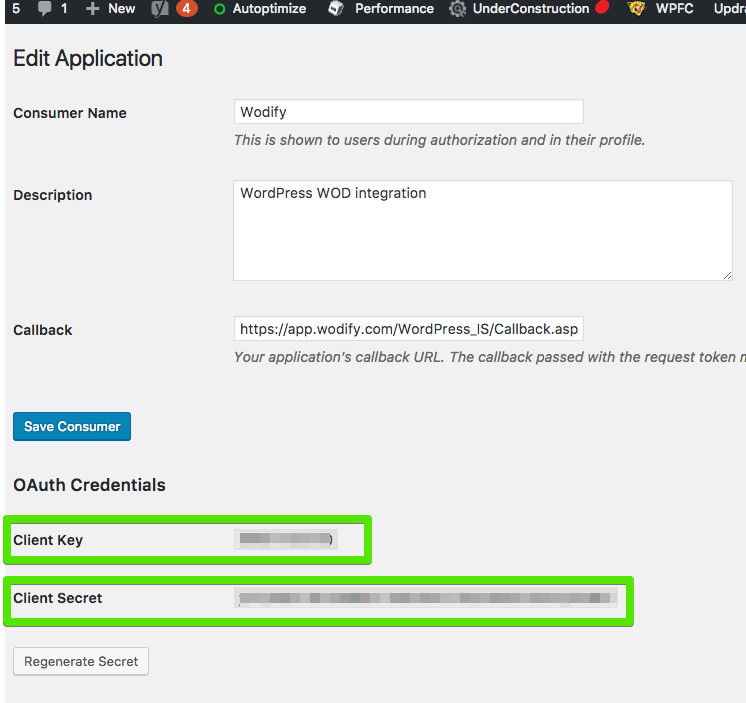Click the Consumer Name label

pyautogui.click(x=70, y=113)
